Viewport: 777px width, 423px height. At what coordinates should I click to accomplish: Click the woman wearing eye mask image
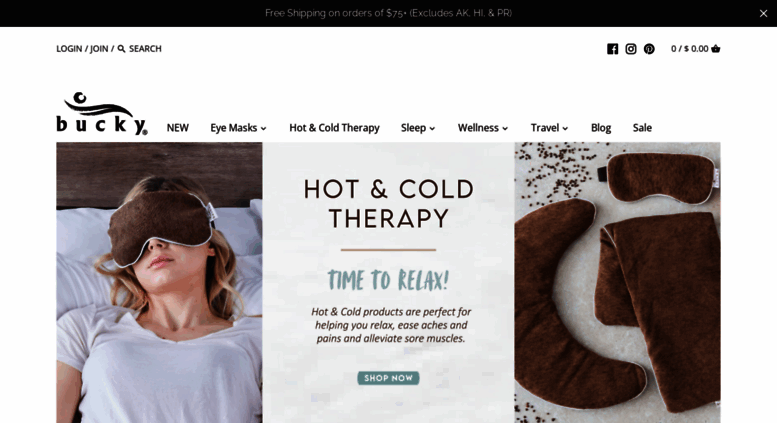[x=159, y=282]
